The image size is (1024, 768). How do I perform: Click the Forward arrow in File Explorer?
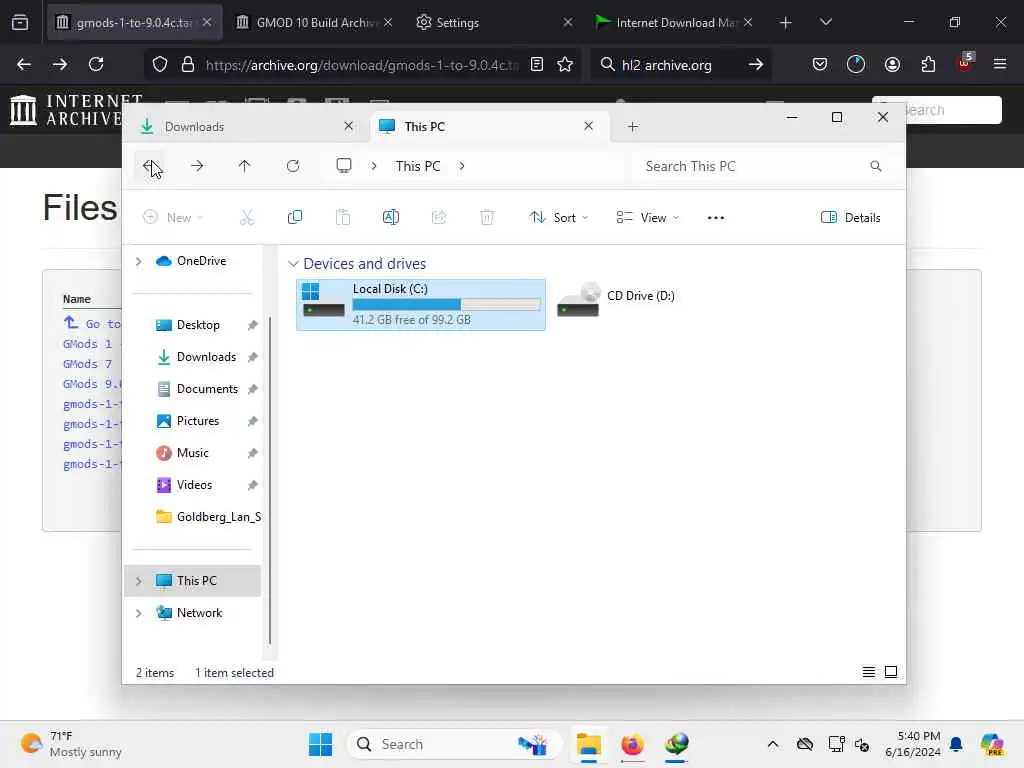[197, 166]
